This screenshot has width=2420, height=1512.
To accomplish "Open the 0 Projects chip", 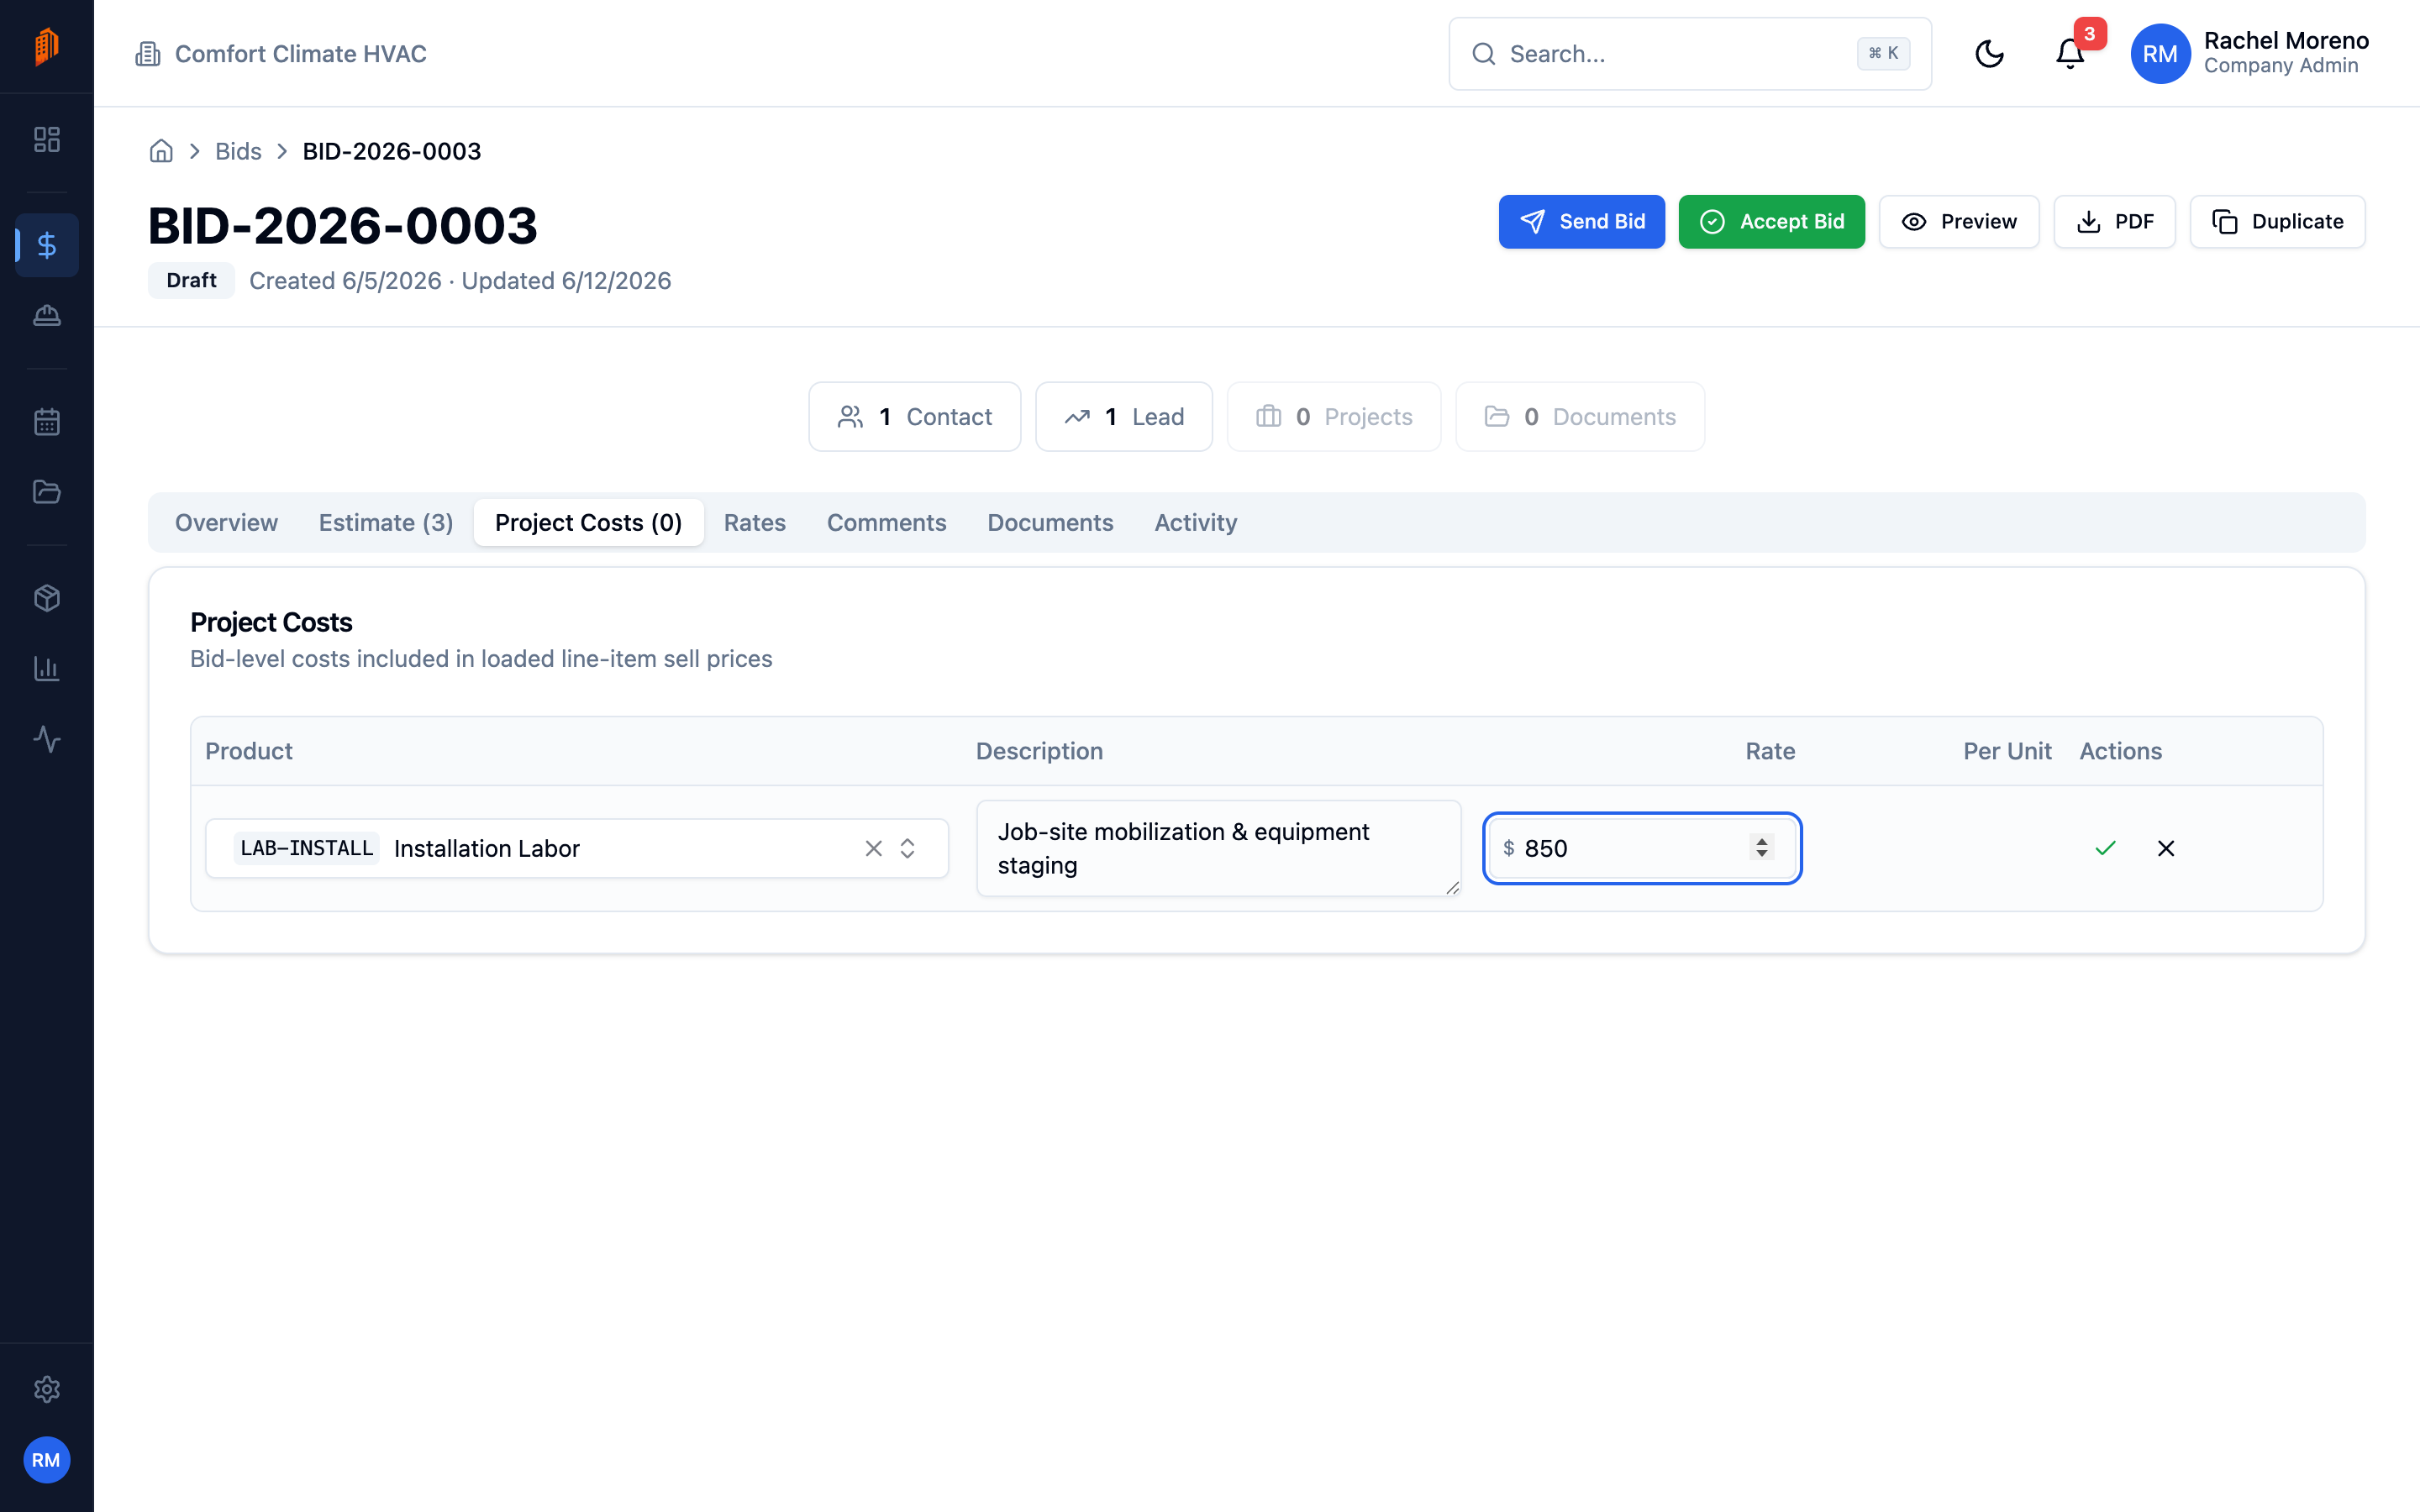I will (1333, 417).
